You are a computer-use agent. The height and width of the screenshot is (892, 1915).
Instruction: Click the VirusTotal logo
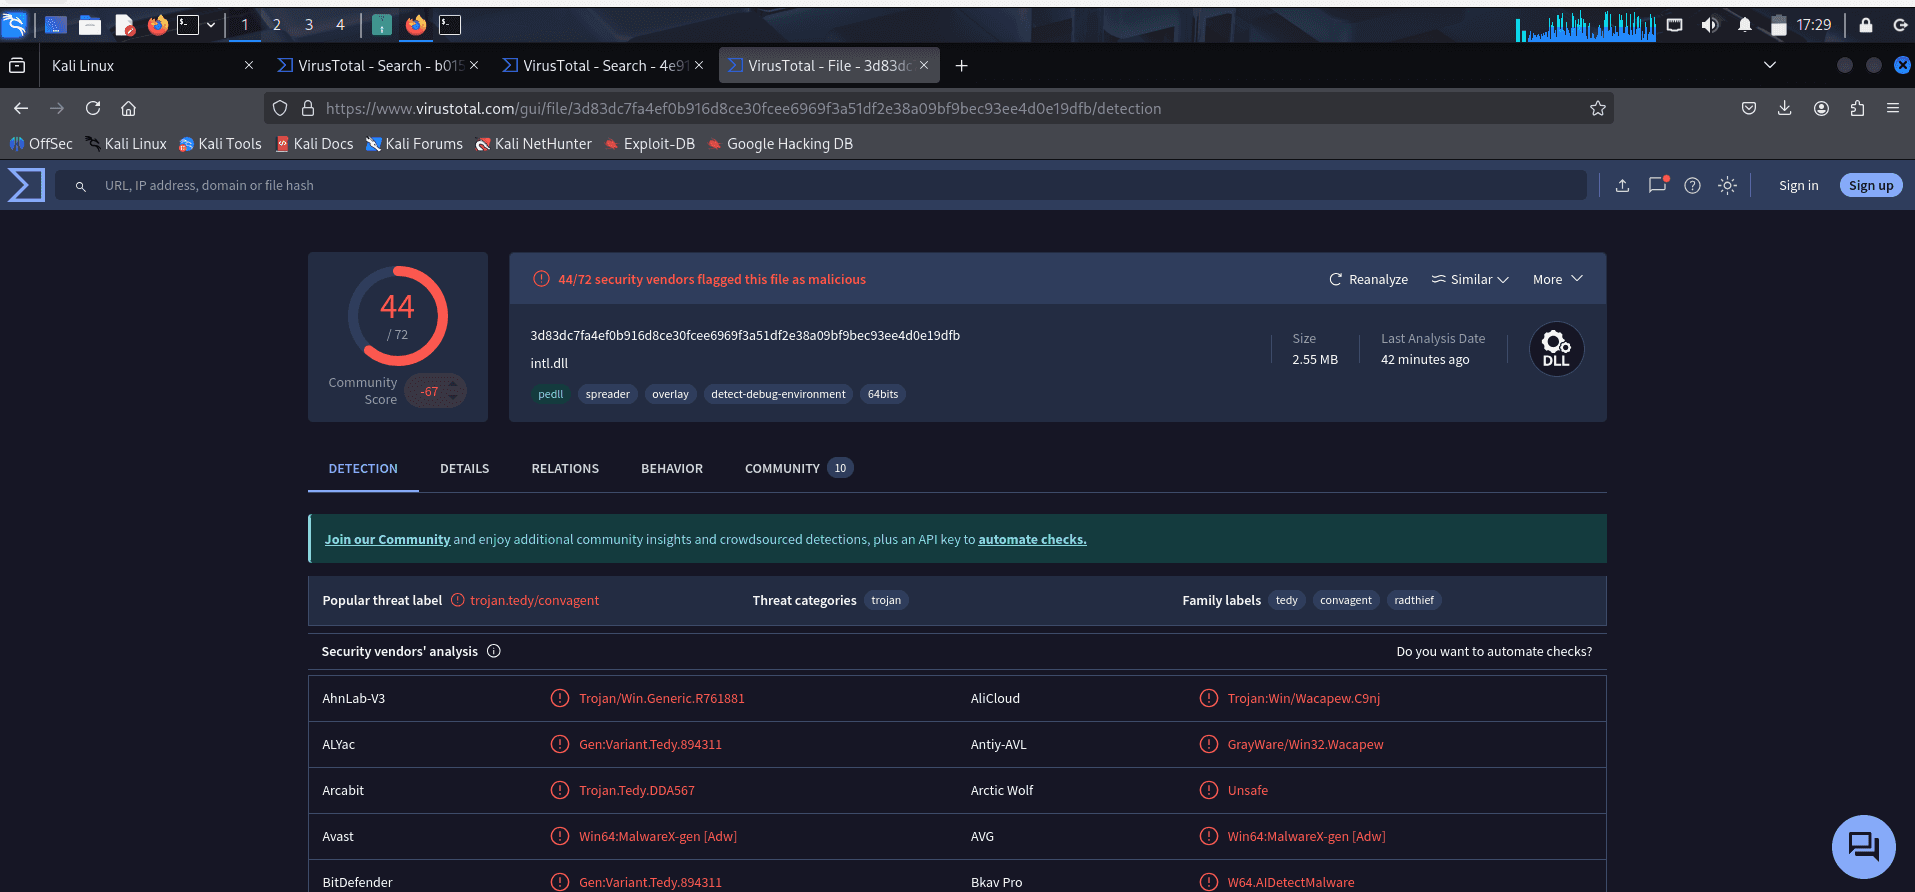[26, 185]
